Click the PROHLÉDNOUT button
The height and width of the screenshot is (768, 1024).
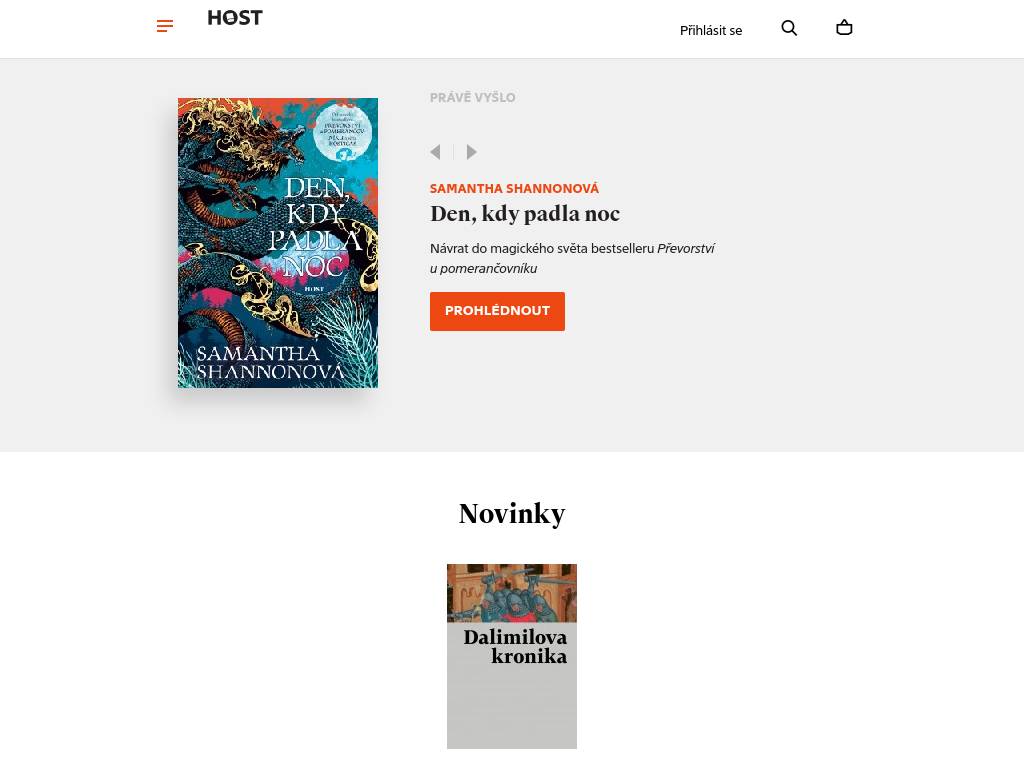click(497, 312)
